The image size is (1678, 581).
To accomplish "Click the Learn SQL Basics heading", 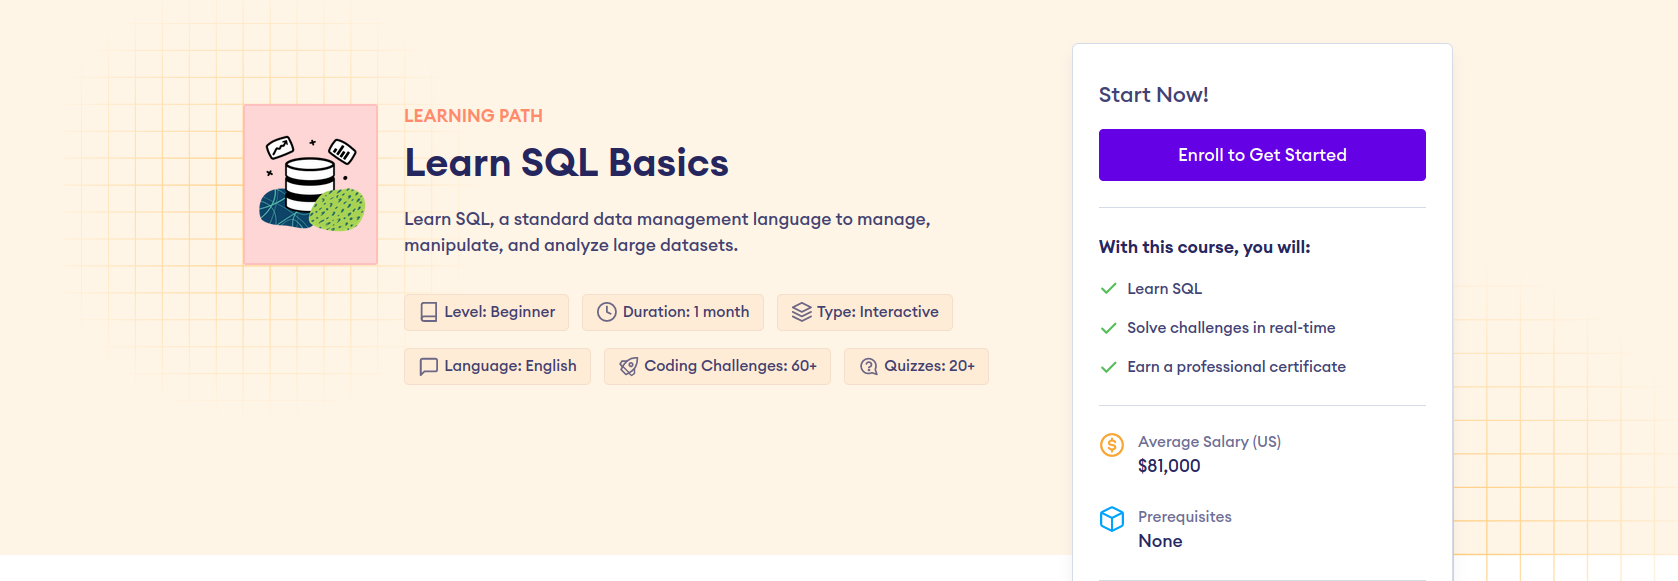I will click(x=566, y=163).
